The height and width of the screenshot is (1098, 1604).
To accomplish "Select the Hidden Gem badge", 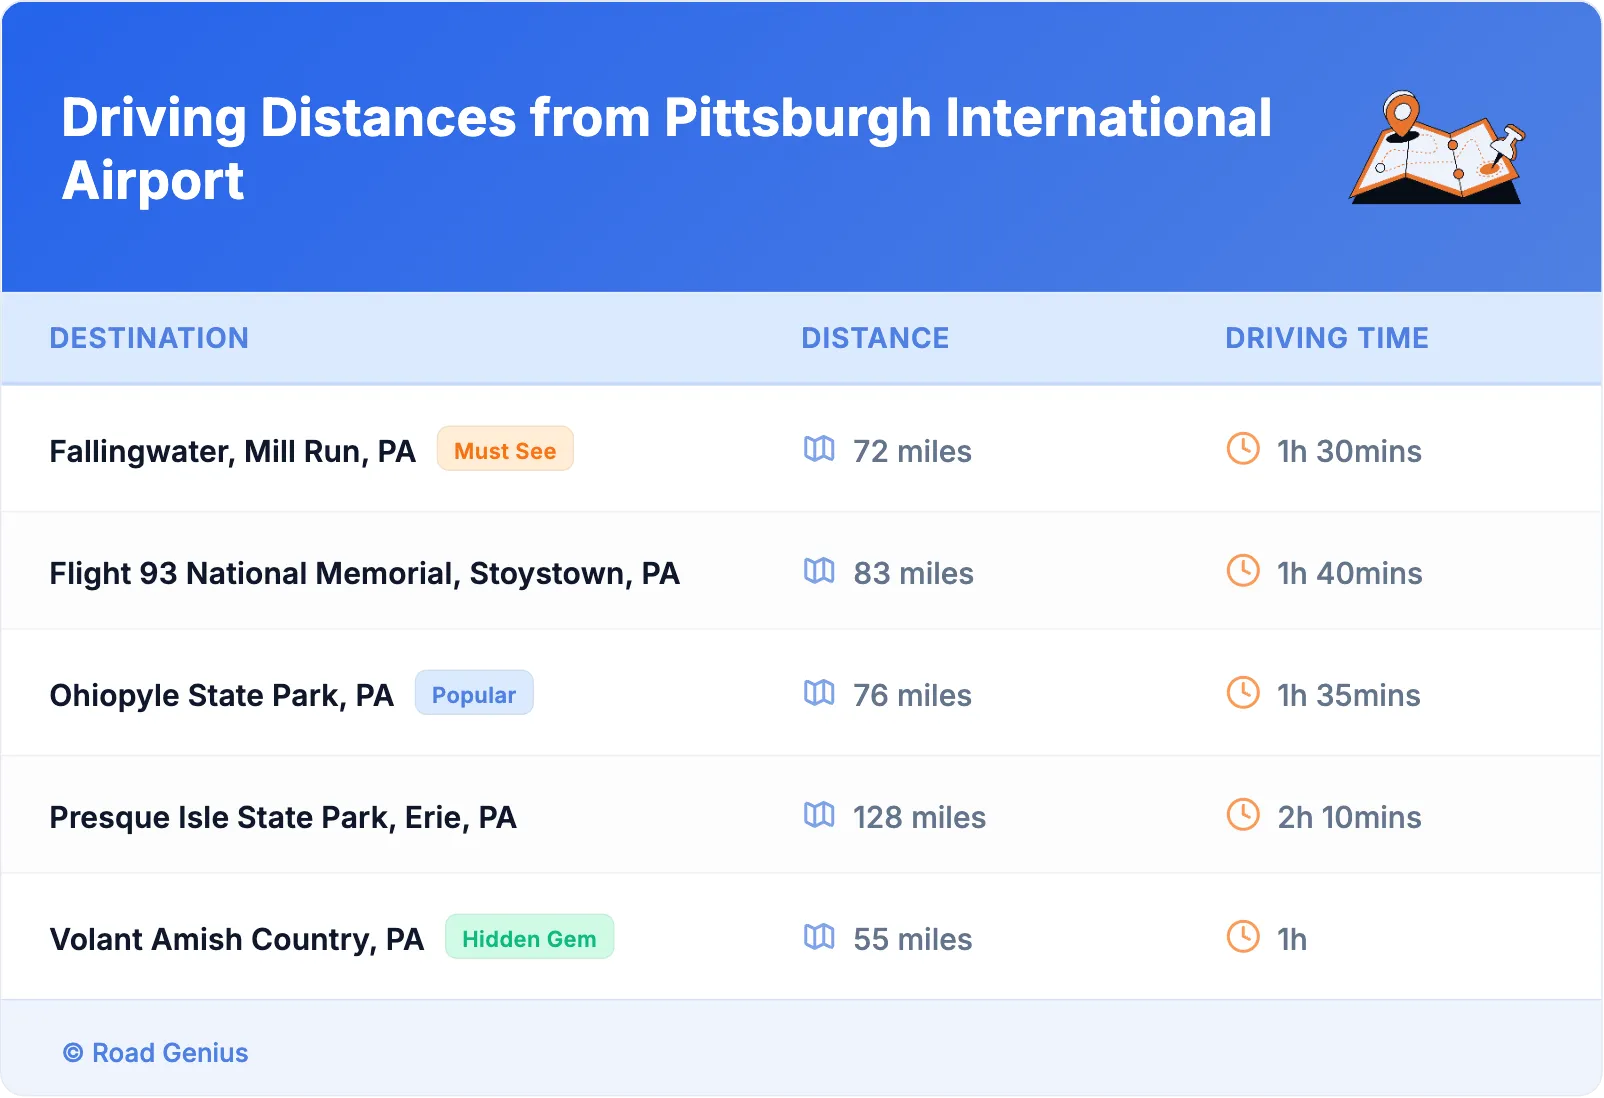I will pos(529,937).
